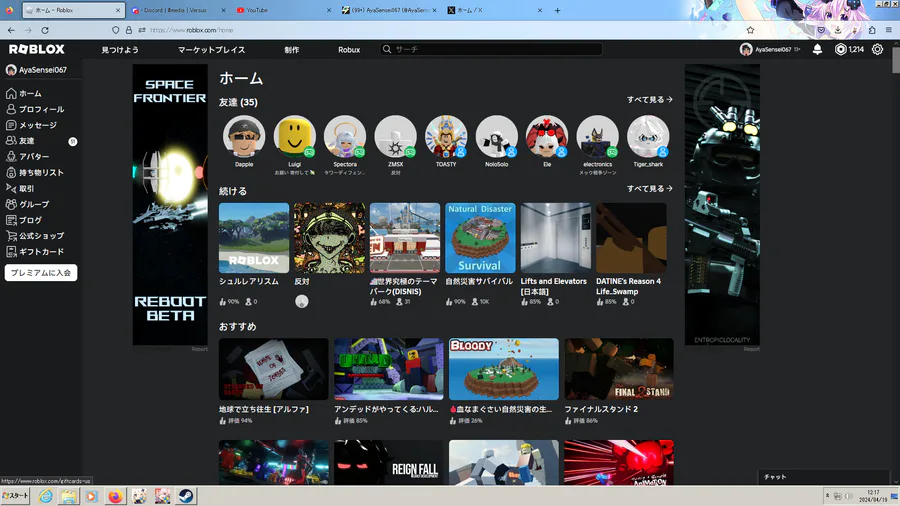
Task: Click the browser back arrow
Action: [x=11, y=30]
